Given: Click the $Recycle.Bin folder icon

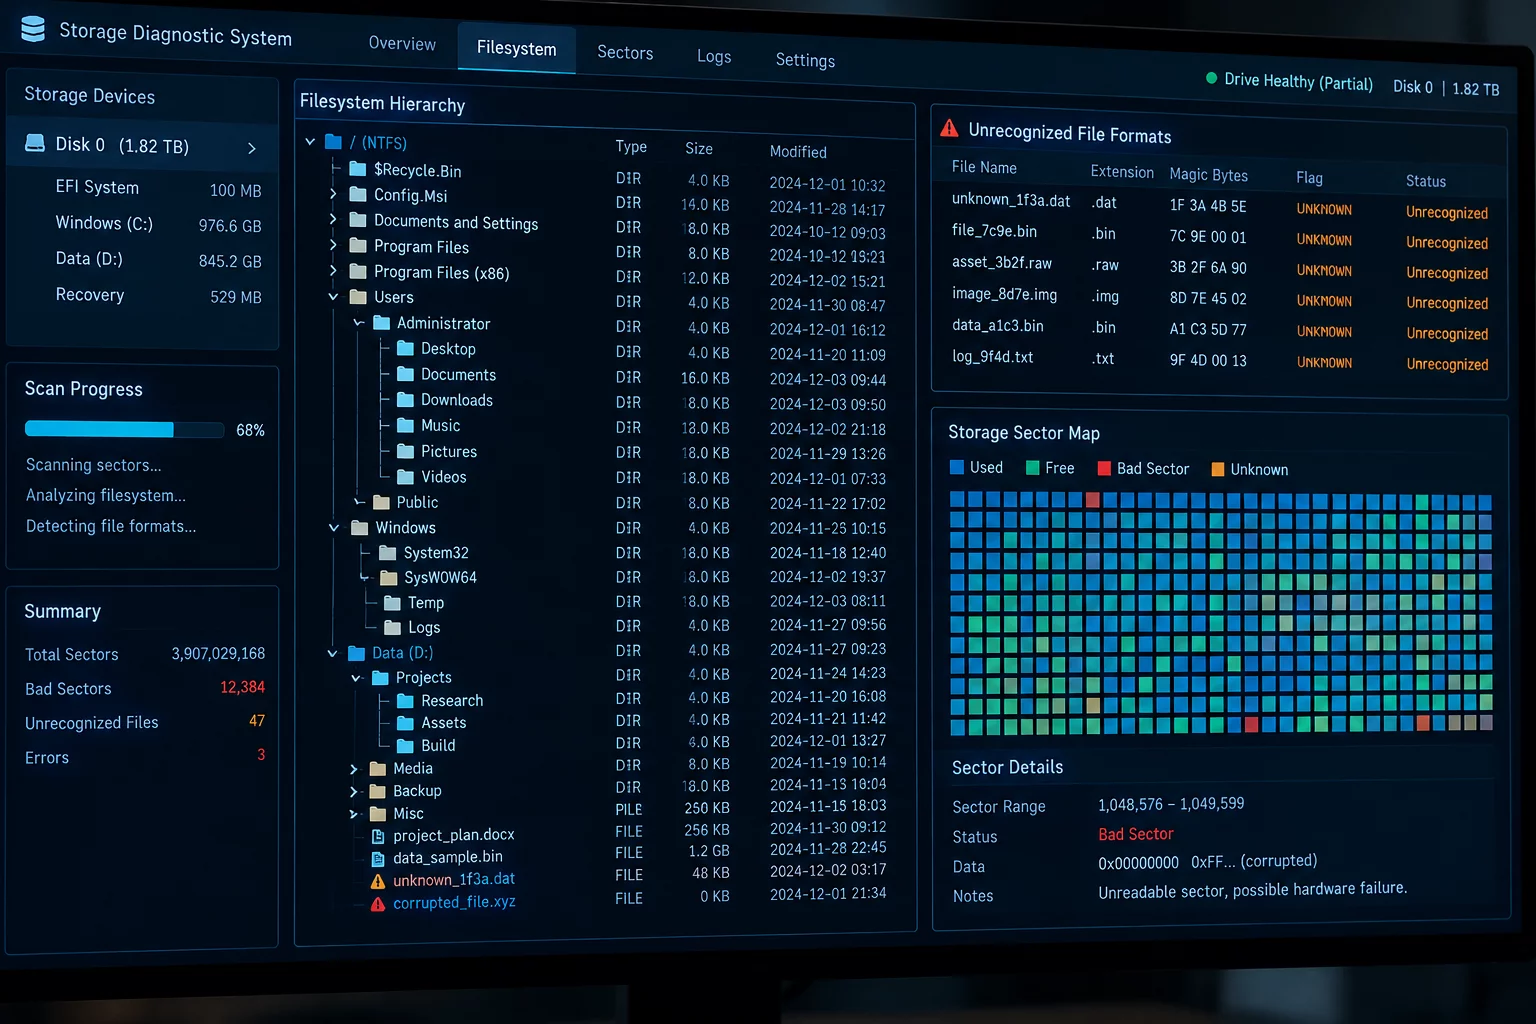Looking at the screenshot, I should (358, 169).
